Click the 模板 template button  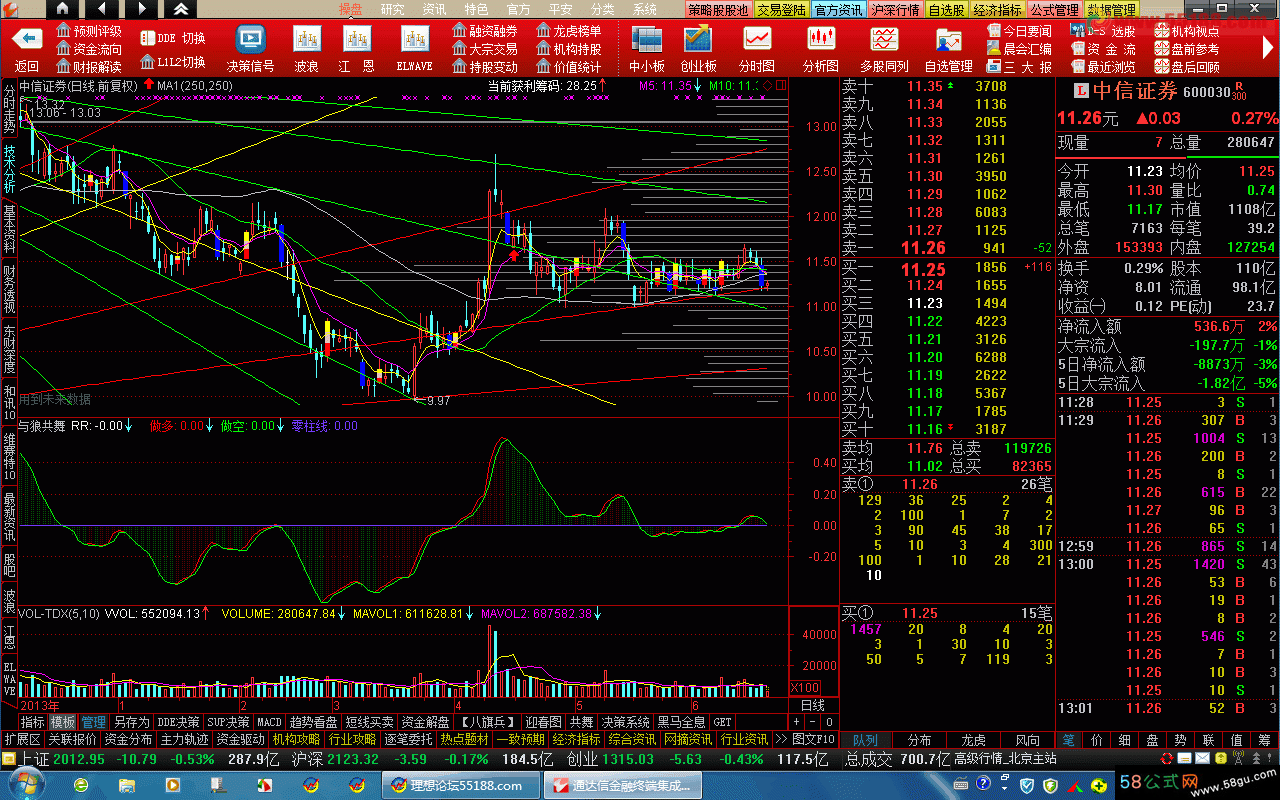coord(63,721)
